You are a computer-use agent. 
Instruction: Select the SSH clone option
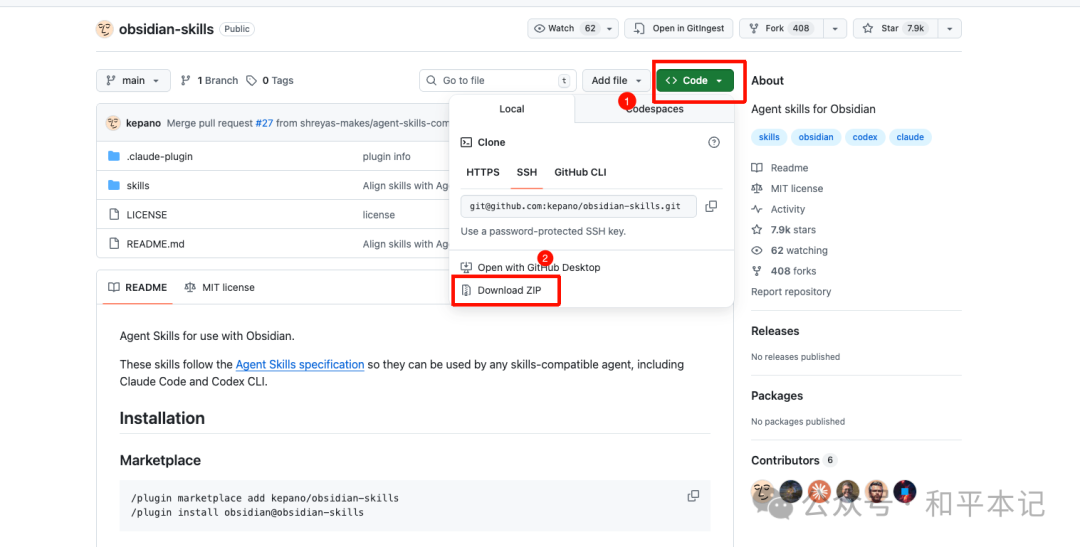coord(527,172)
